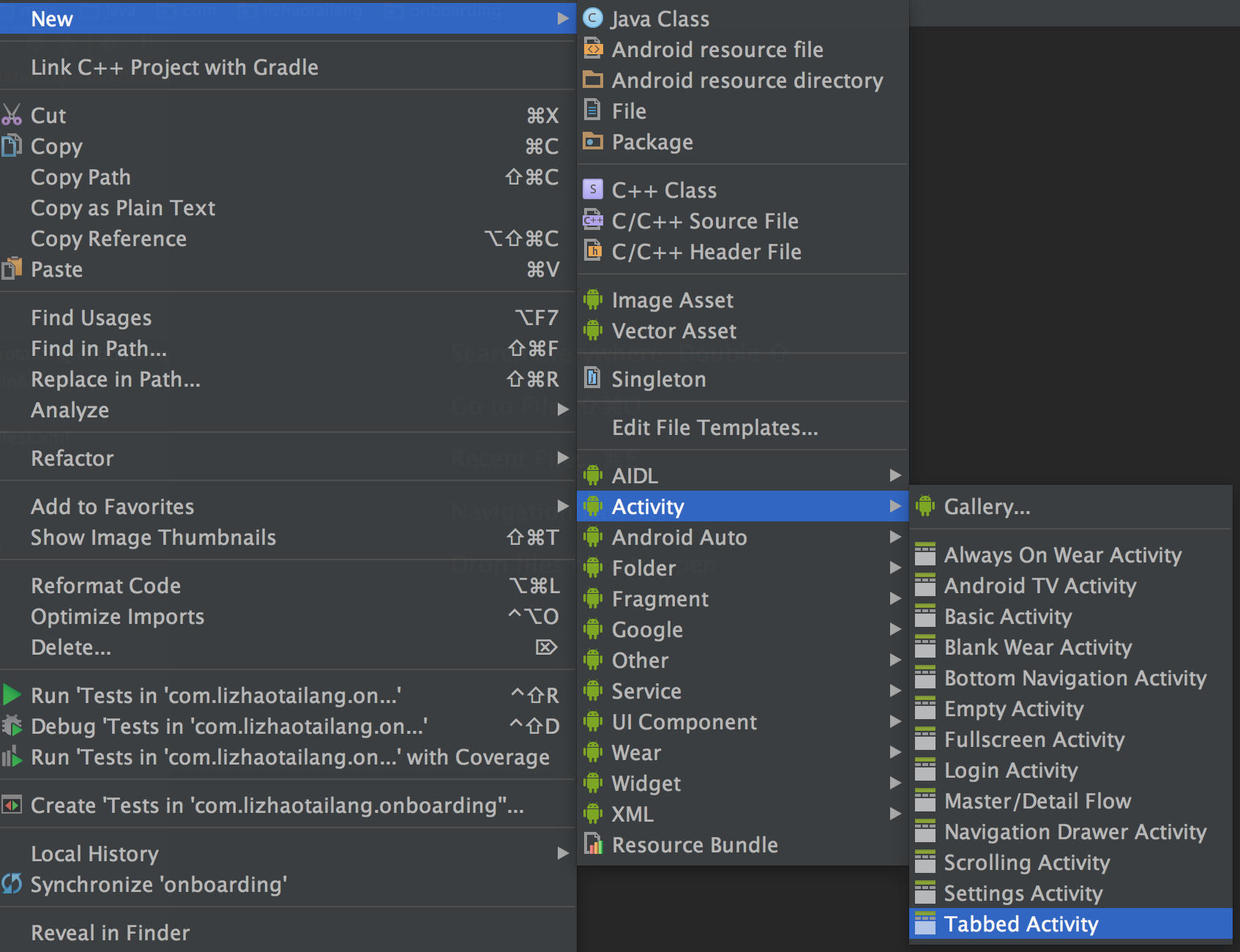Click the Debug Tests bug icon
Image resolution: width=1240 pixels, height=952 pixels.
12,726
